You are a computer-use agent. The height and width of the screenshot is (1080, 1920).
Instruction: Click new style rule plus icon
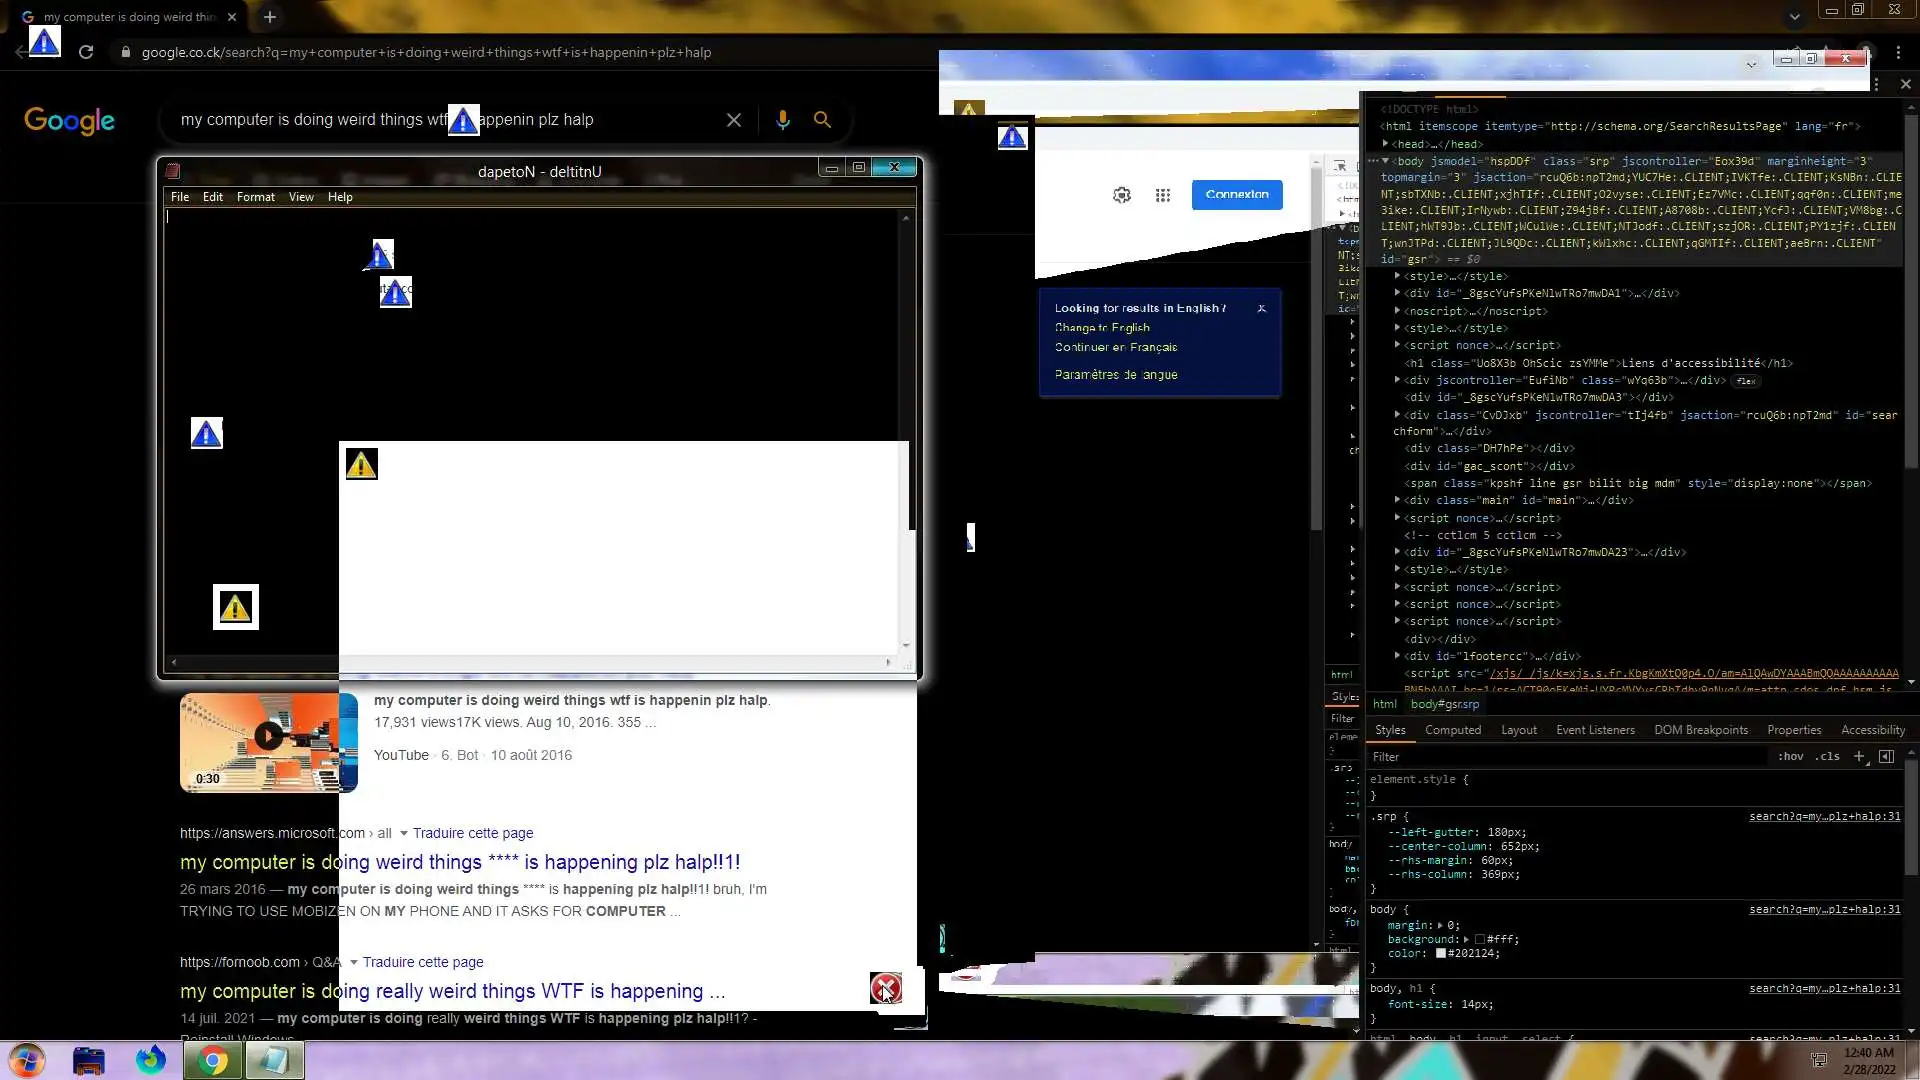(x=1859, y=757)
